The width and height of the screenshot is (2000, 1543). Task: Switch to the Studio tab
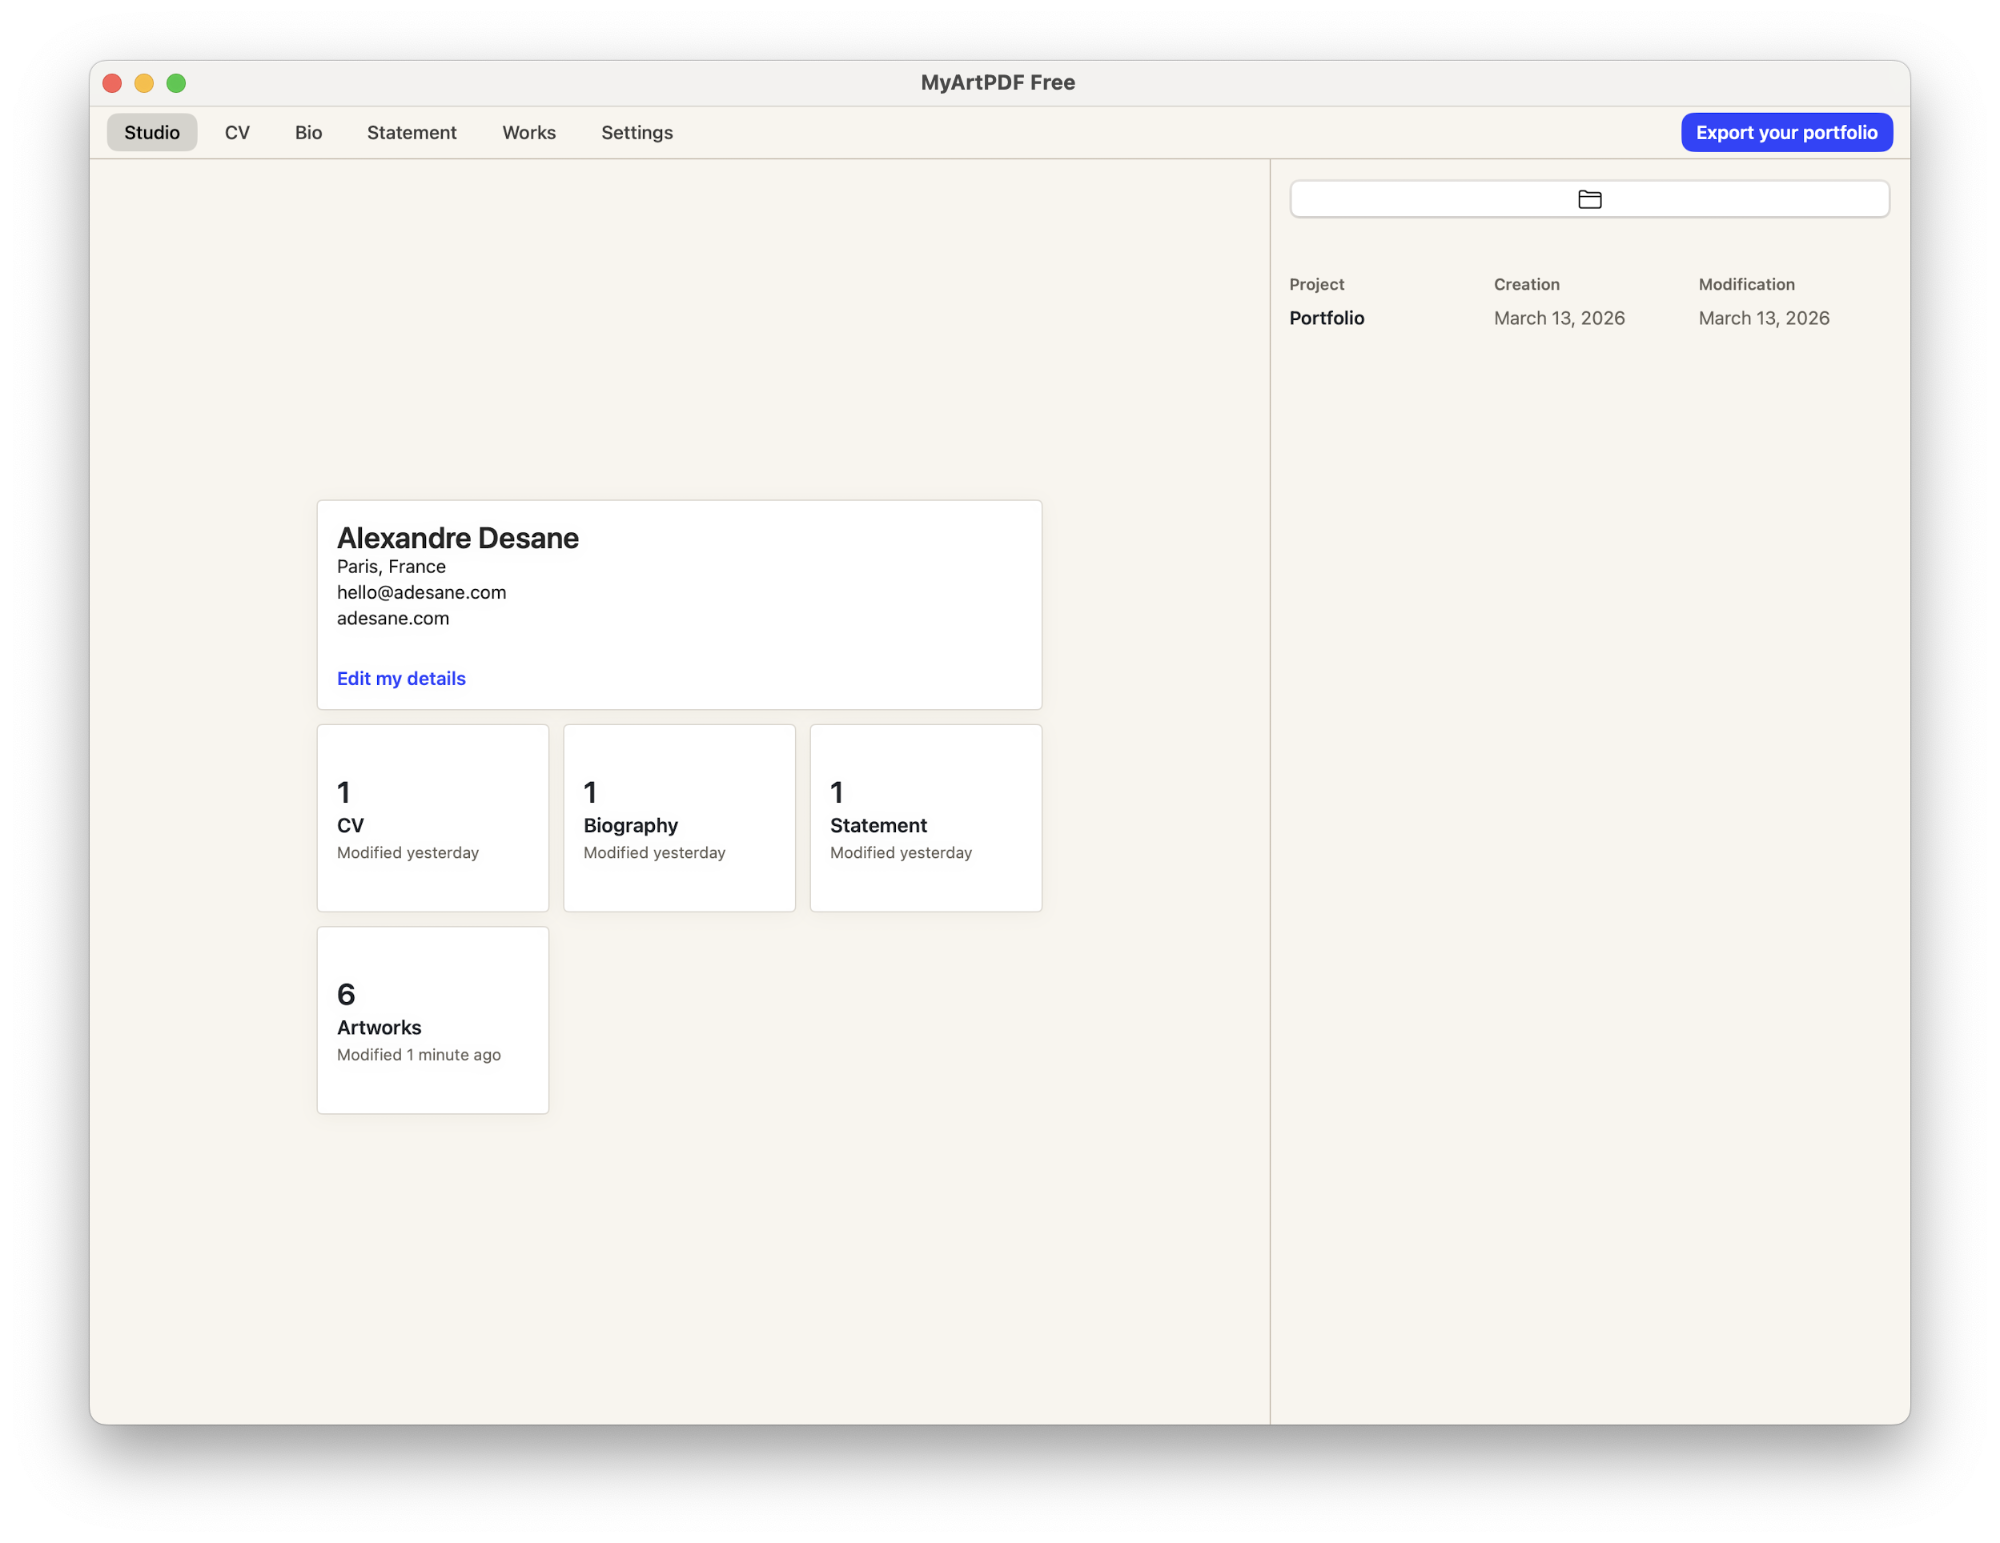point(152,132)
